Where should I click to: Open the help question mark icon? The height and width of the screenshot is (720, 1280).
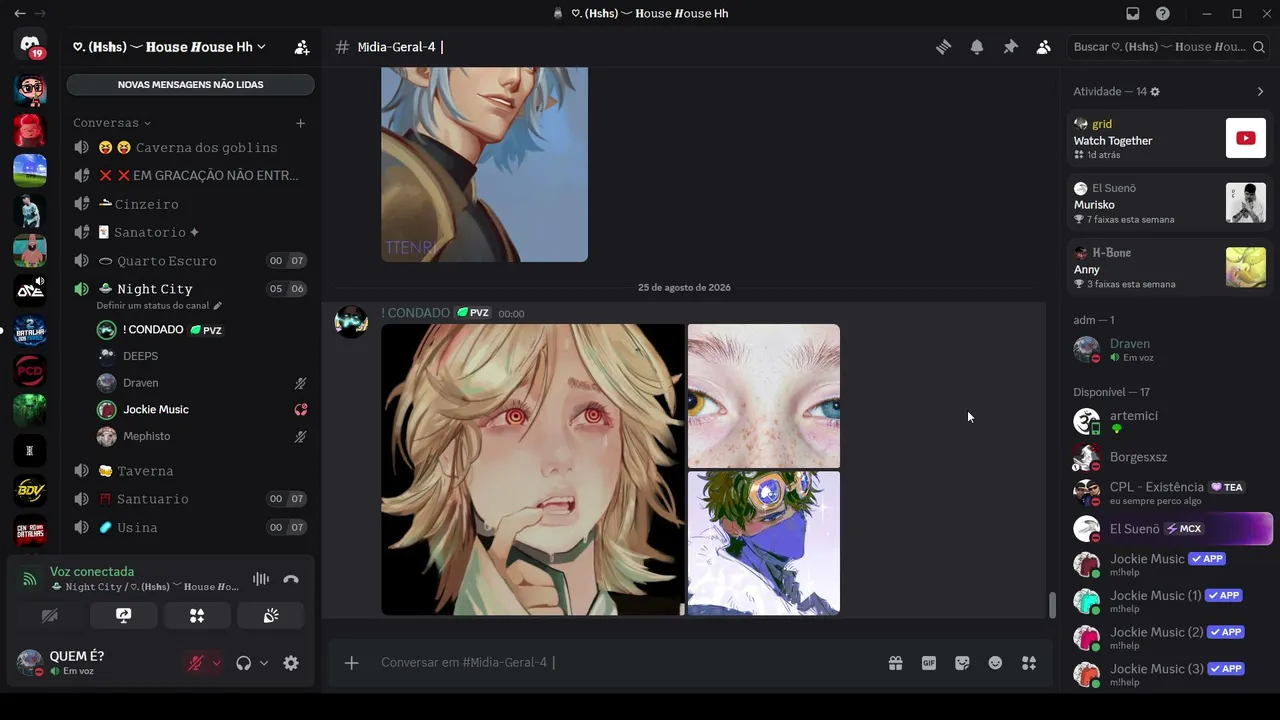1163,14
